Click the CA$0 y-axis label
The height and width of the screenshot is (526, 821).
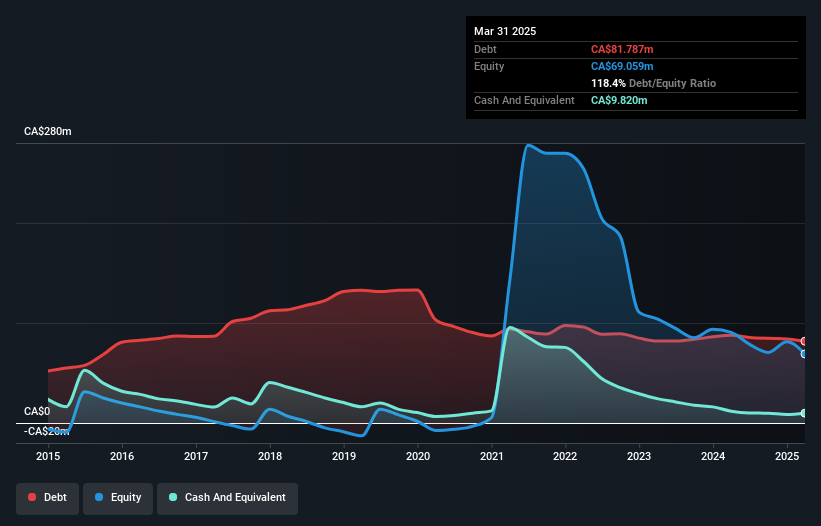37,411
